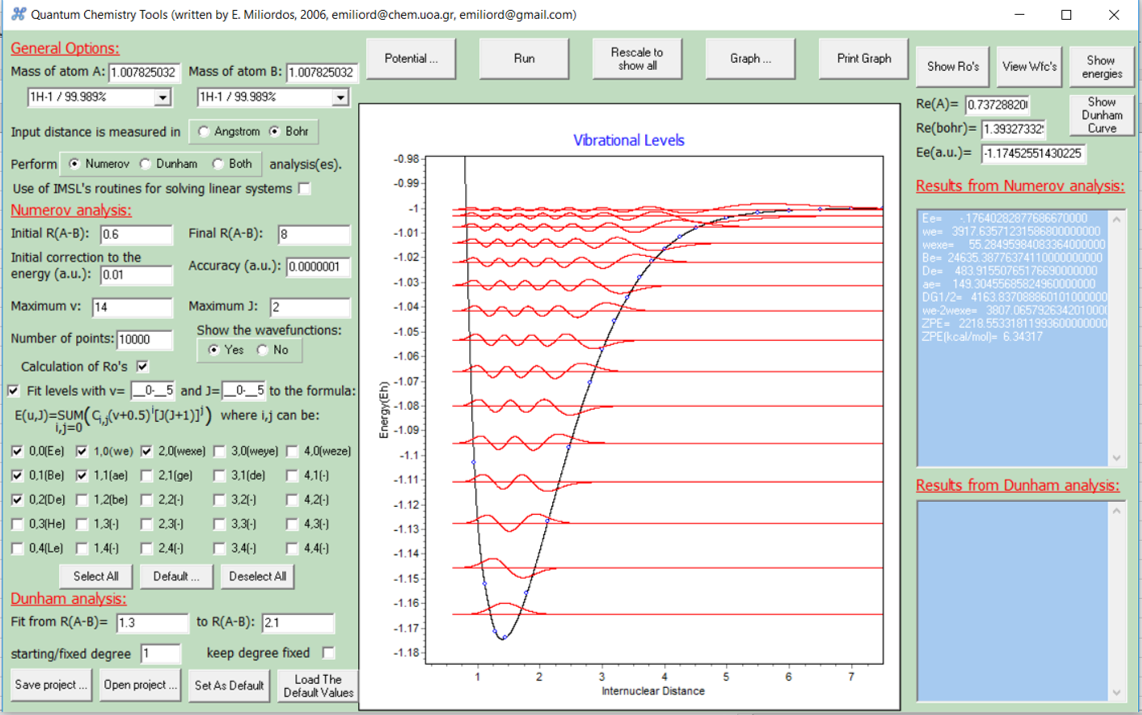This screenshot has height=715, width=1142.
Task: Edit the Maximum v input field
Action: coord(133,308)
